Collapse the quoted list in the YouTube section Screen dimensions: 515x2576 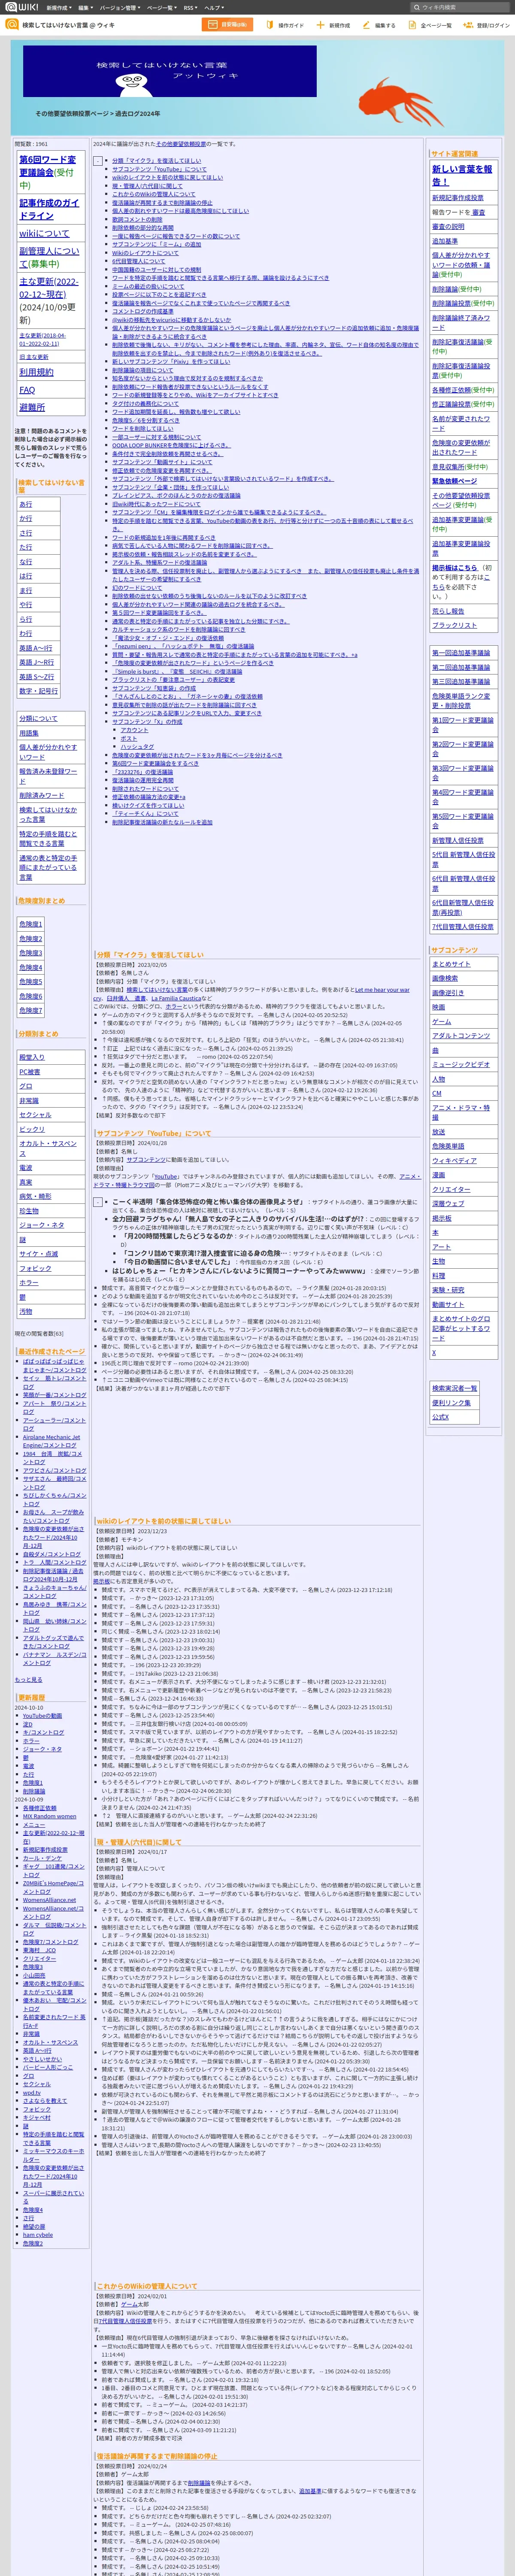(x=98, y=1202)
